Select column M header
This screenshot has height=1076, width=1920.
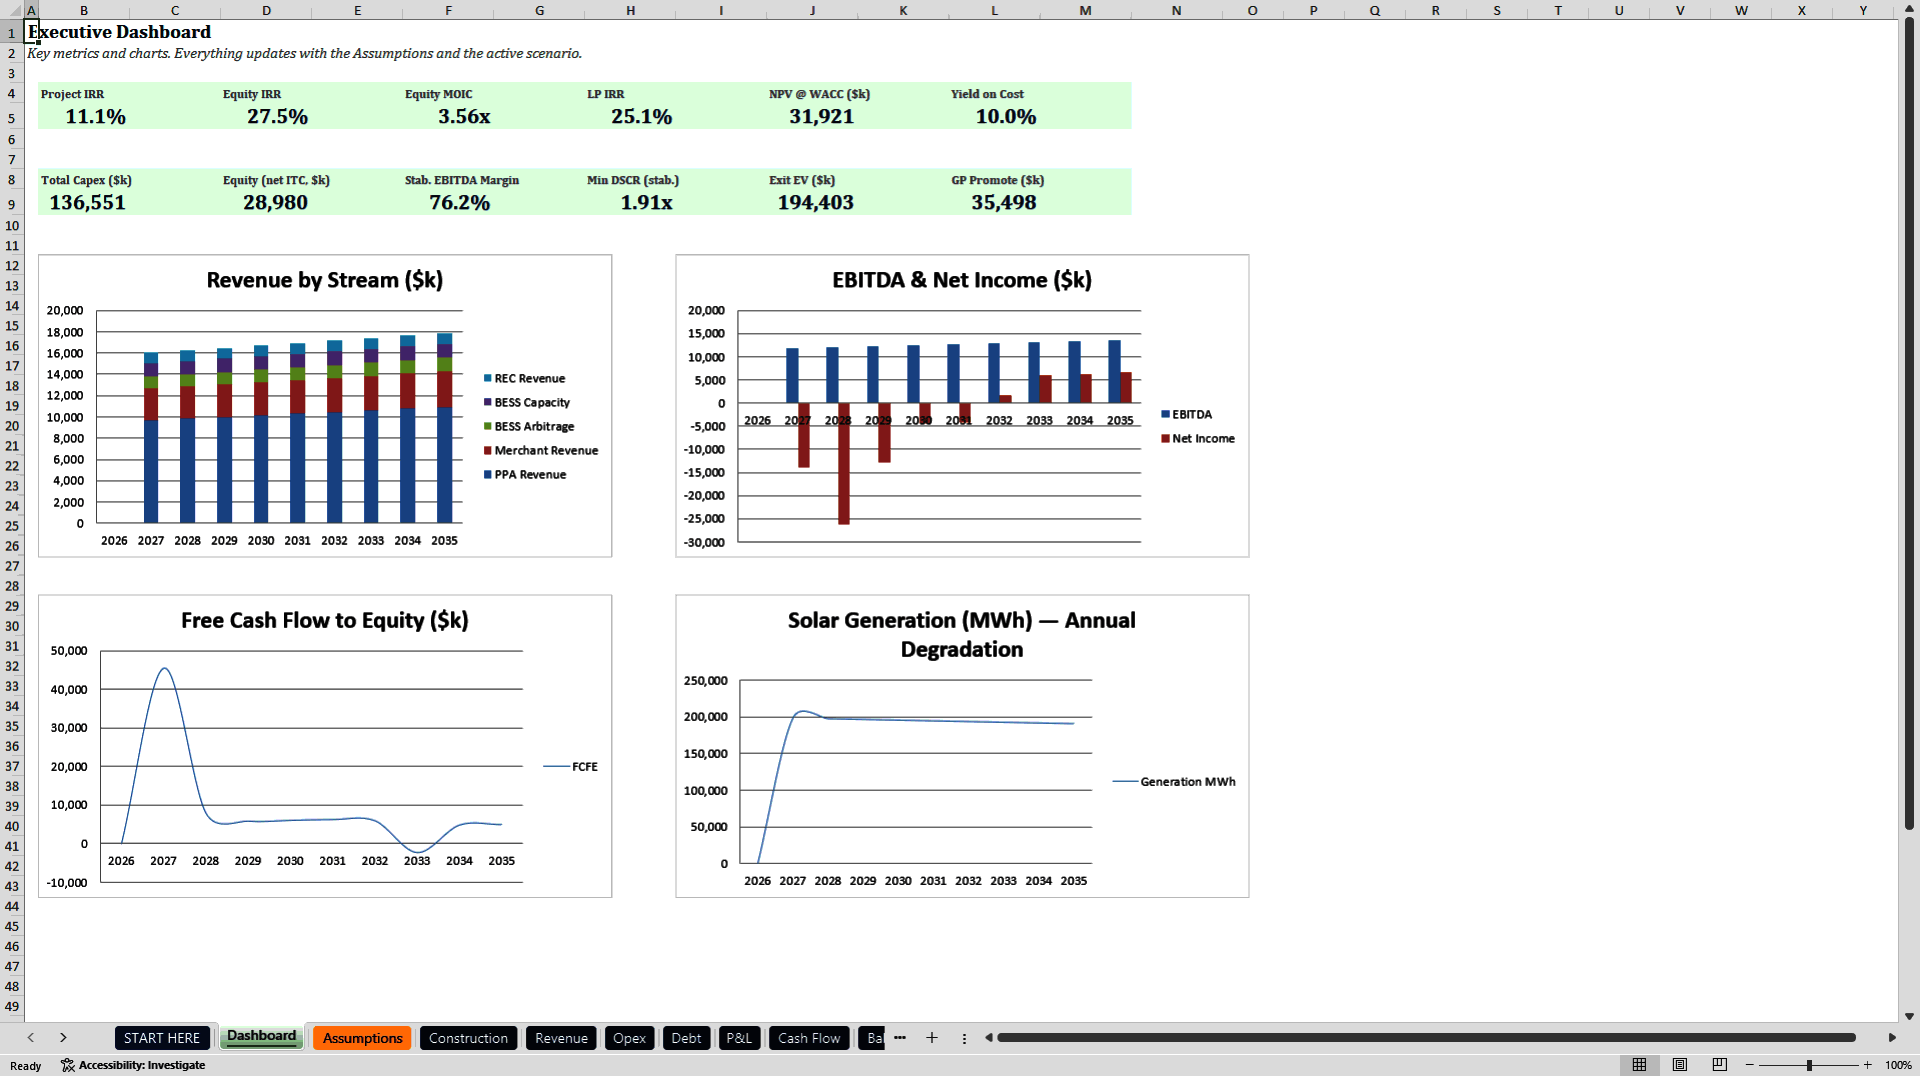pyautogui.click(x=1085, y=10)
